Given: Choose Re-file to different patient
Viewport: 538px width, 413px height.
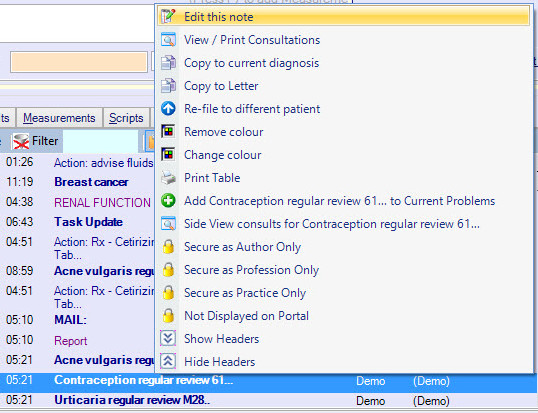Looking at the screenshot, I should 343,109.
